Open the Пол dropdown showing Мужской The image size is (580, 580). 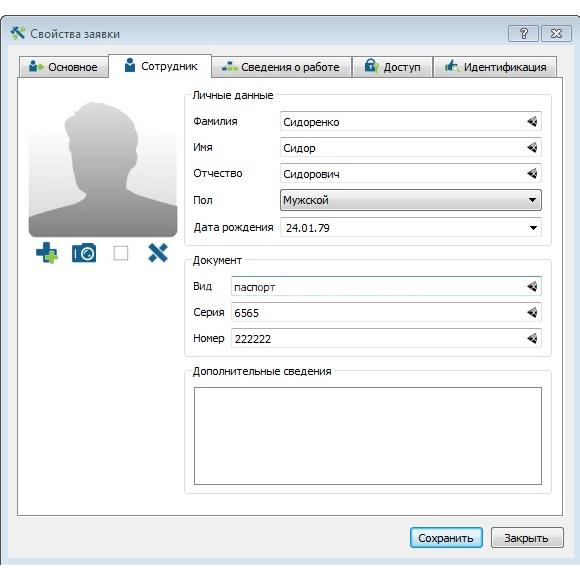coord(411,200)
